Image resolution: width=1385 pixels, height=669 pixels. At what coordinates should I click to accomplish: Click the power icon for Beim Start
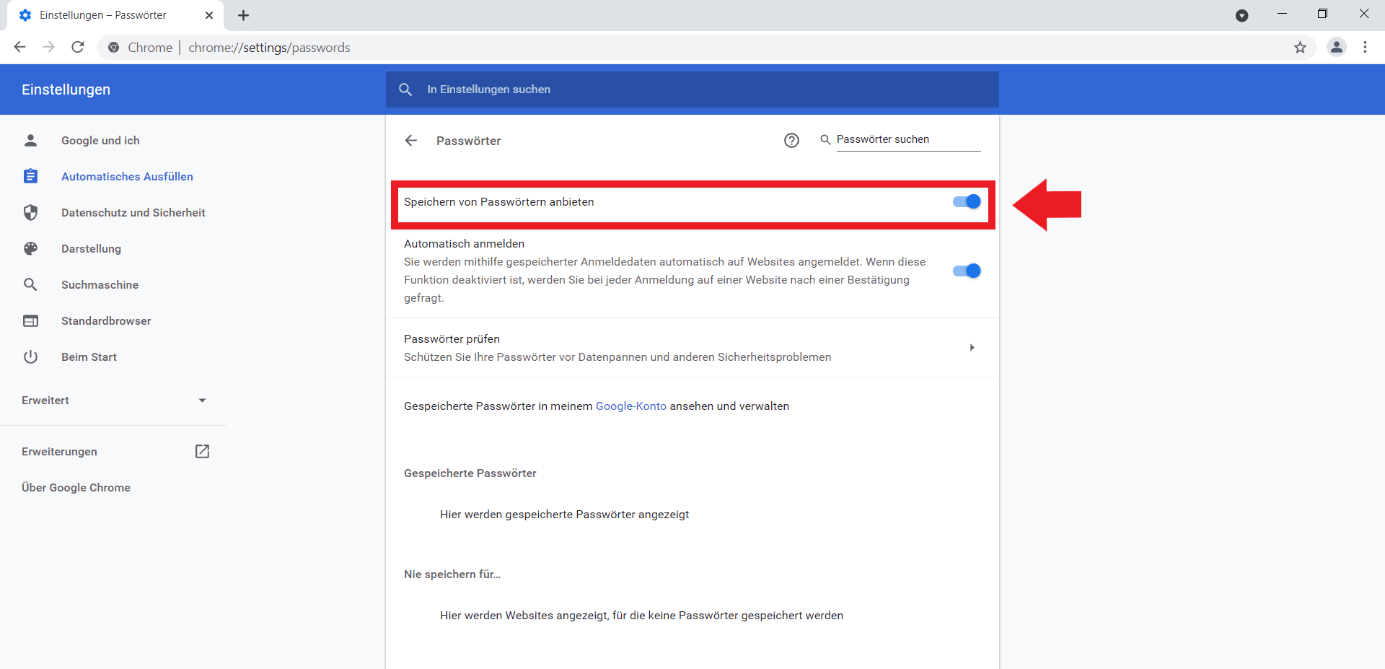[x=31, y=357]
